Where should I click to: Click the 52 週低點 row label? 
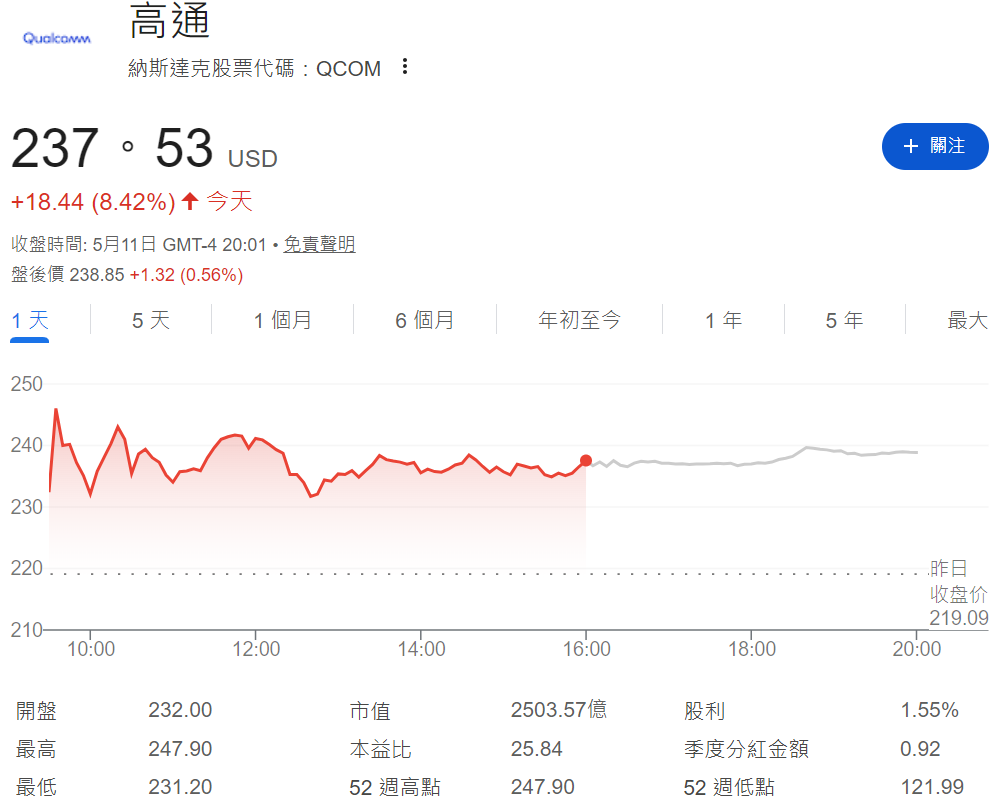(729, 786)
